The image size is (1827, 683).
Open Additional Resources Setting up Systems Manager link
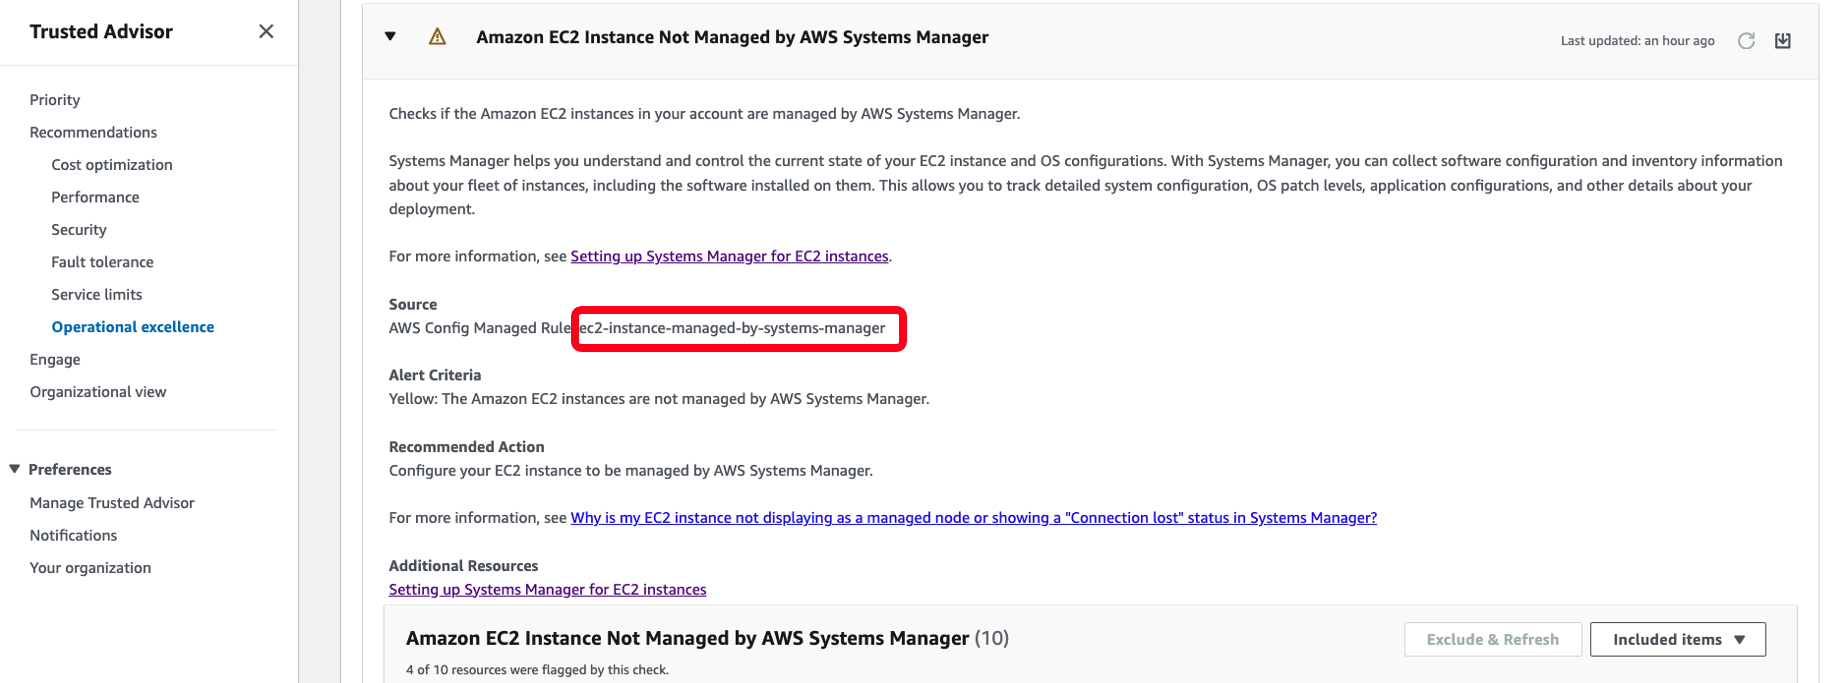pos(547,590)
